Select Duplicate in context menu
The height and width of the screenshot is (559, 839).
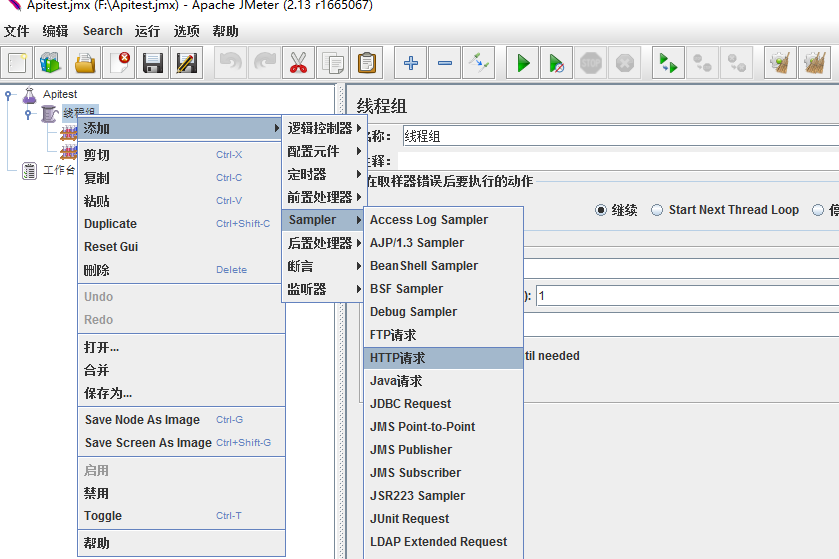[181, 224]
